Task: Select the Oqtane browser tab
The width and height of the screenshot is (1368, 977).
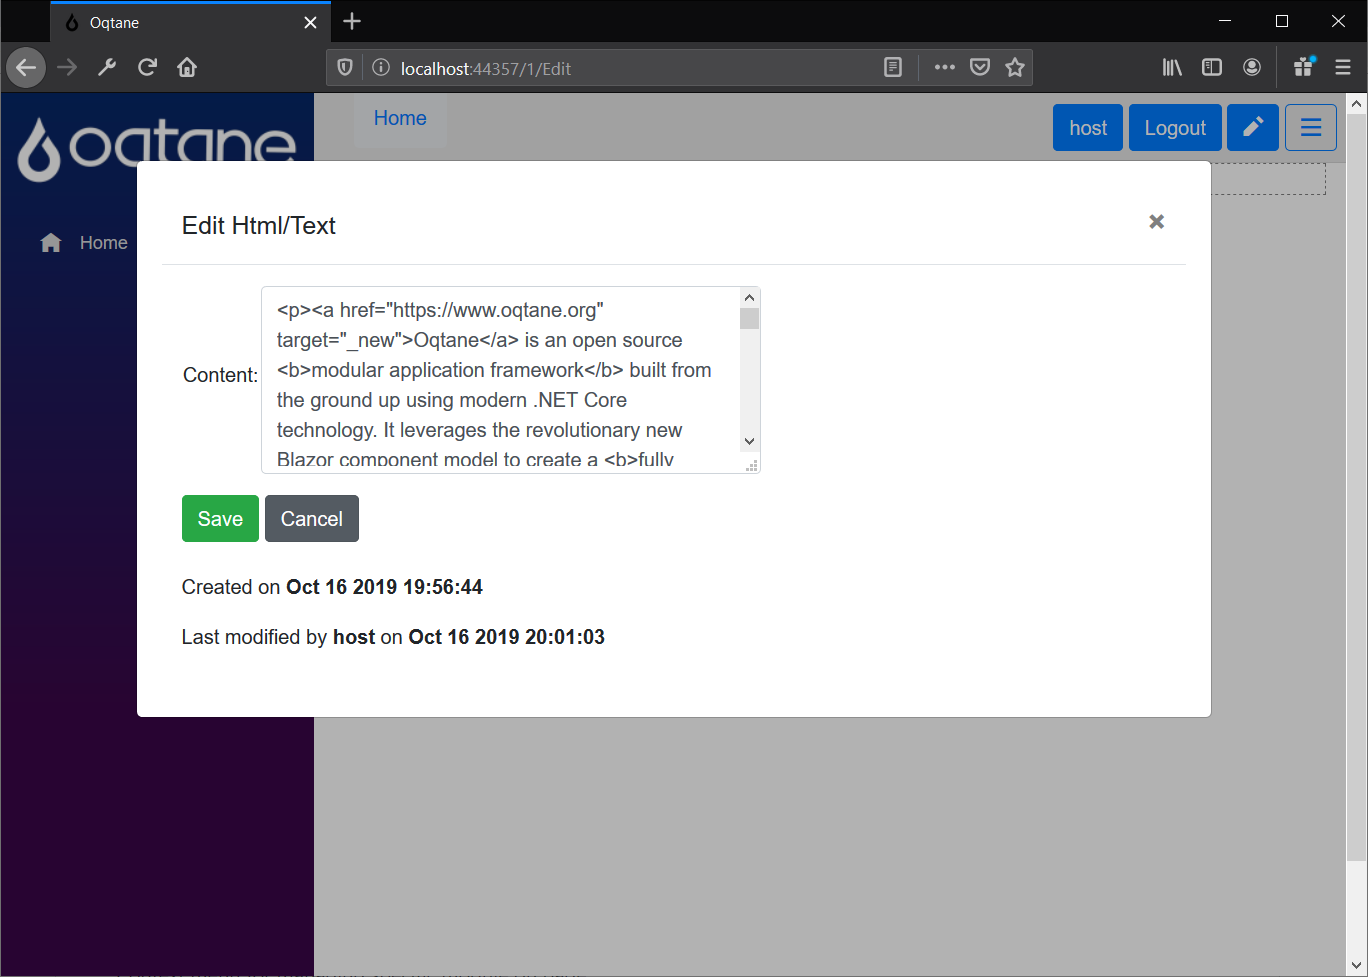Action: (180, 22)
